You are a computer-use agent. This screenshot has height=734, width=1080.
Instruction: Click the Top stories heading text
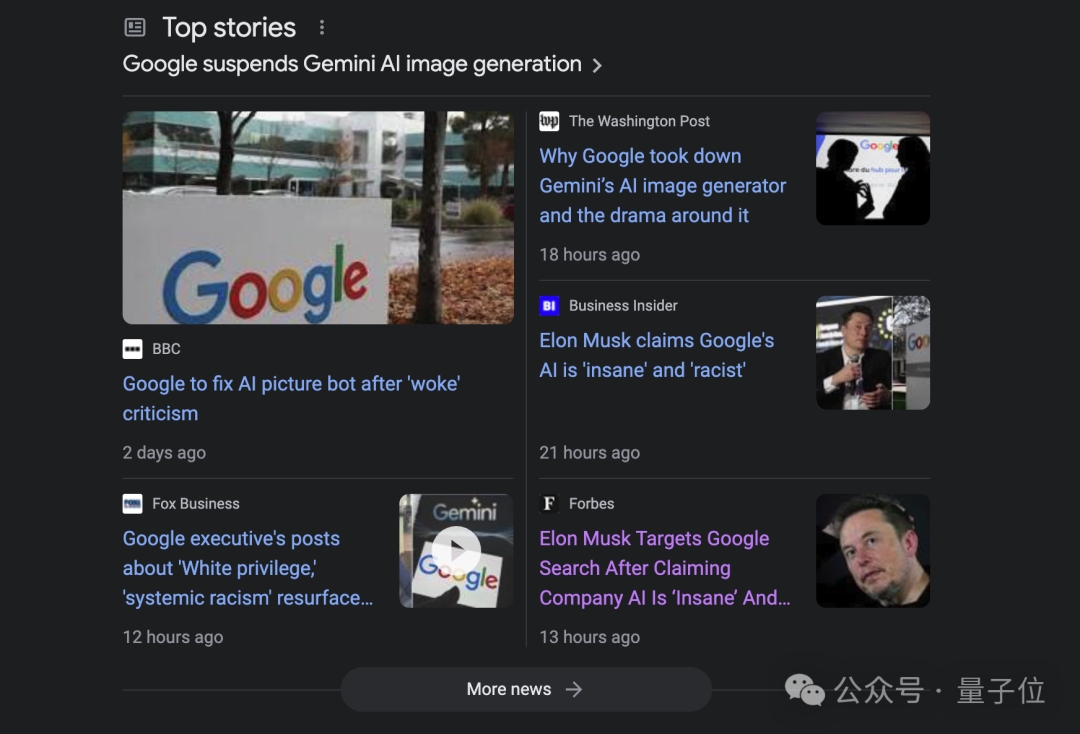point(229,28)
